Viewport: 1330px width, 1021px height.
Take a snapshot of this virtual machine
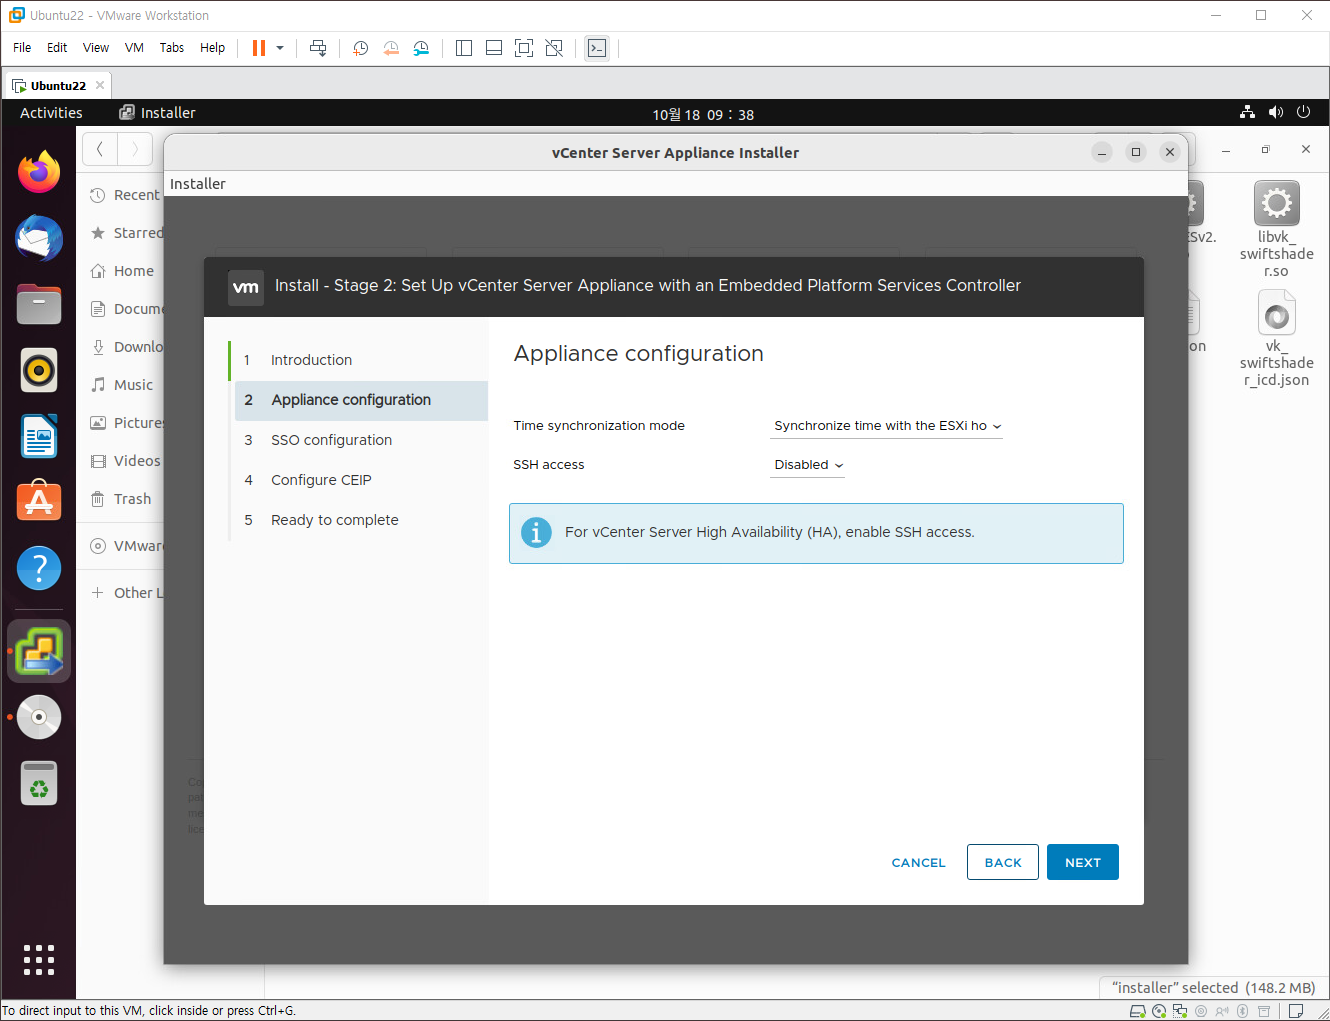(360, 48)
